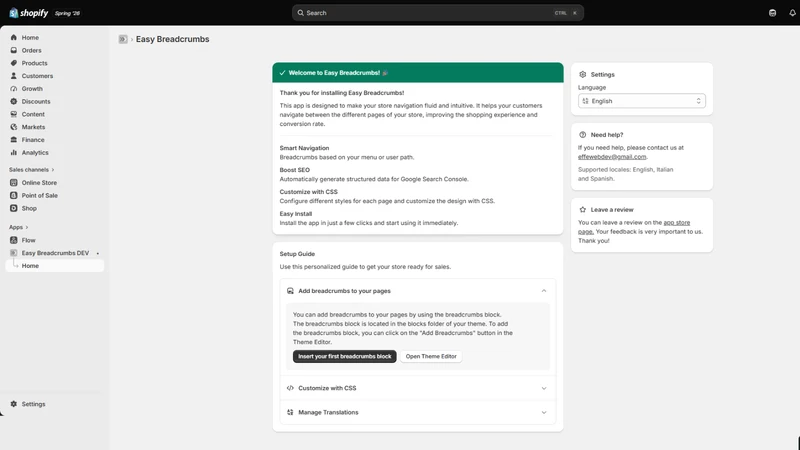Open the Products menu item
This screenshot has width=800, height=450.
click(34, 63)
